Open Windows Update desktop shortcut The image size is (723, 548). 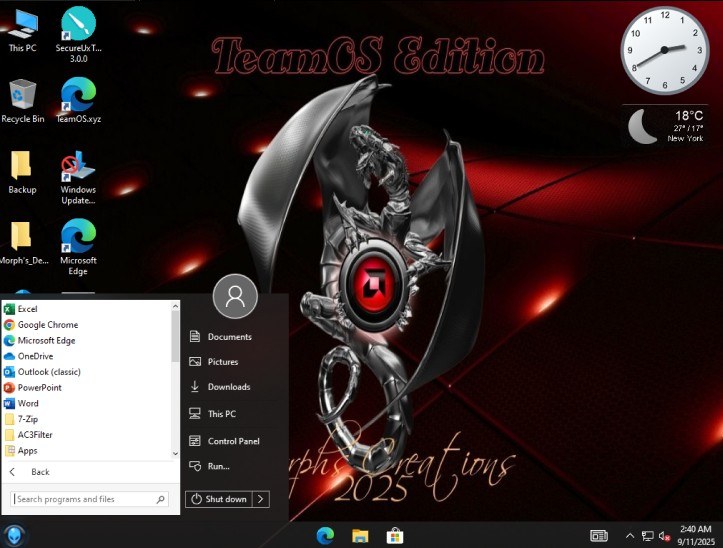(x=78, y=178)
